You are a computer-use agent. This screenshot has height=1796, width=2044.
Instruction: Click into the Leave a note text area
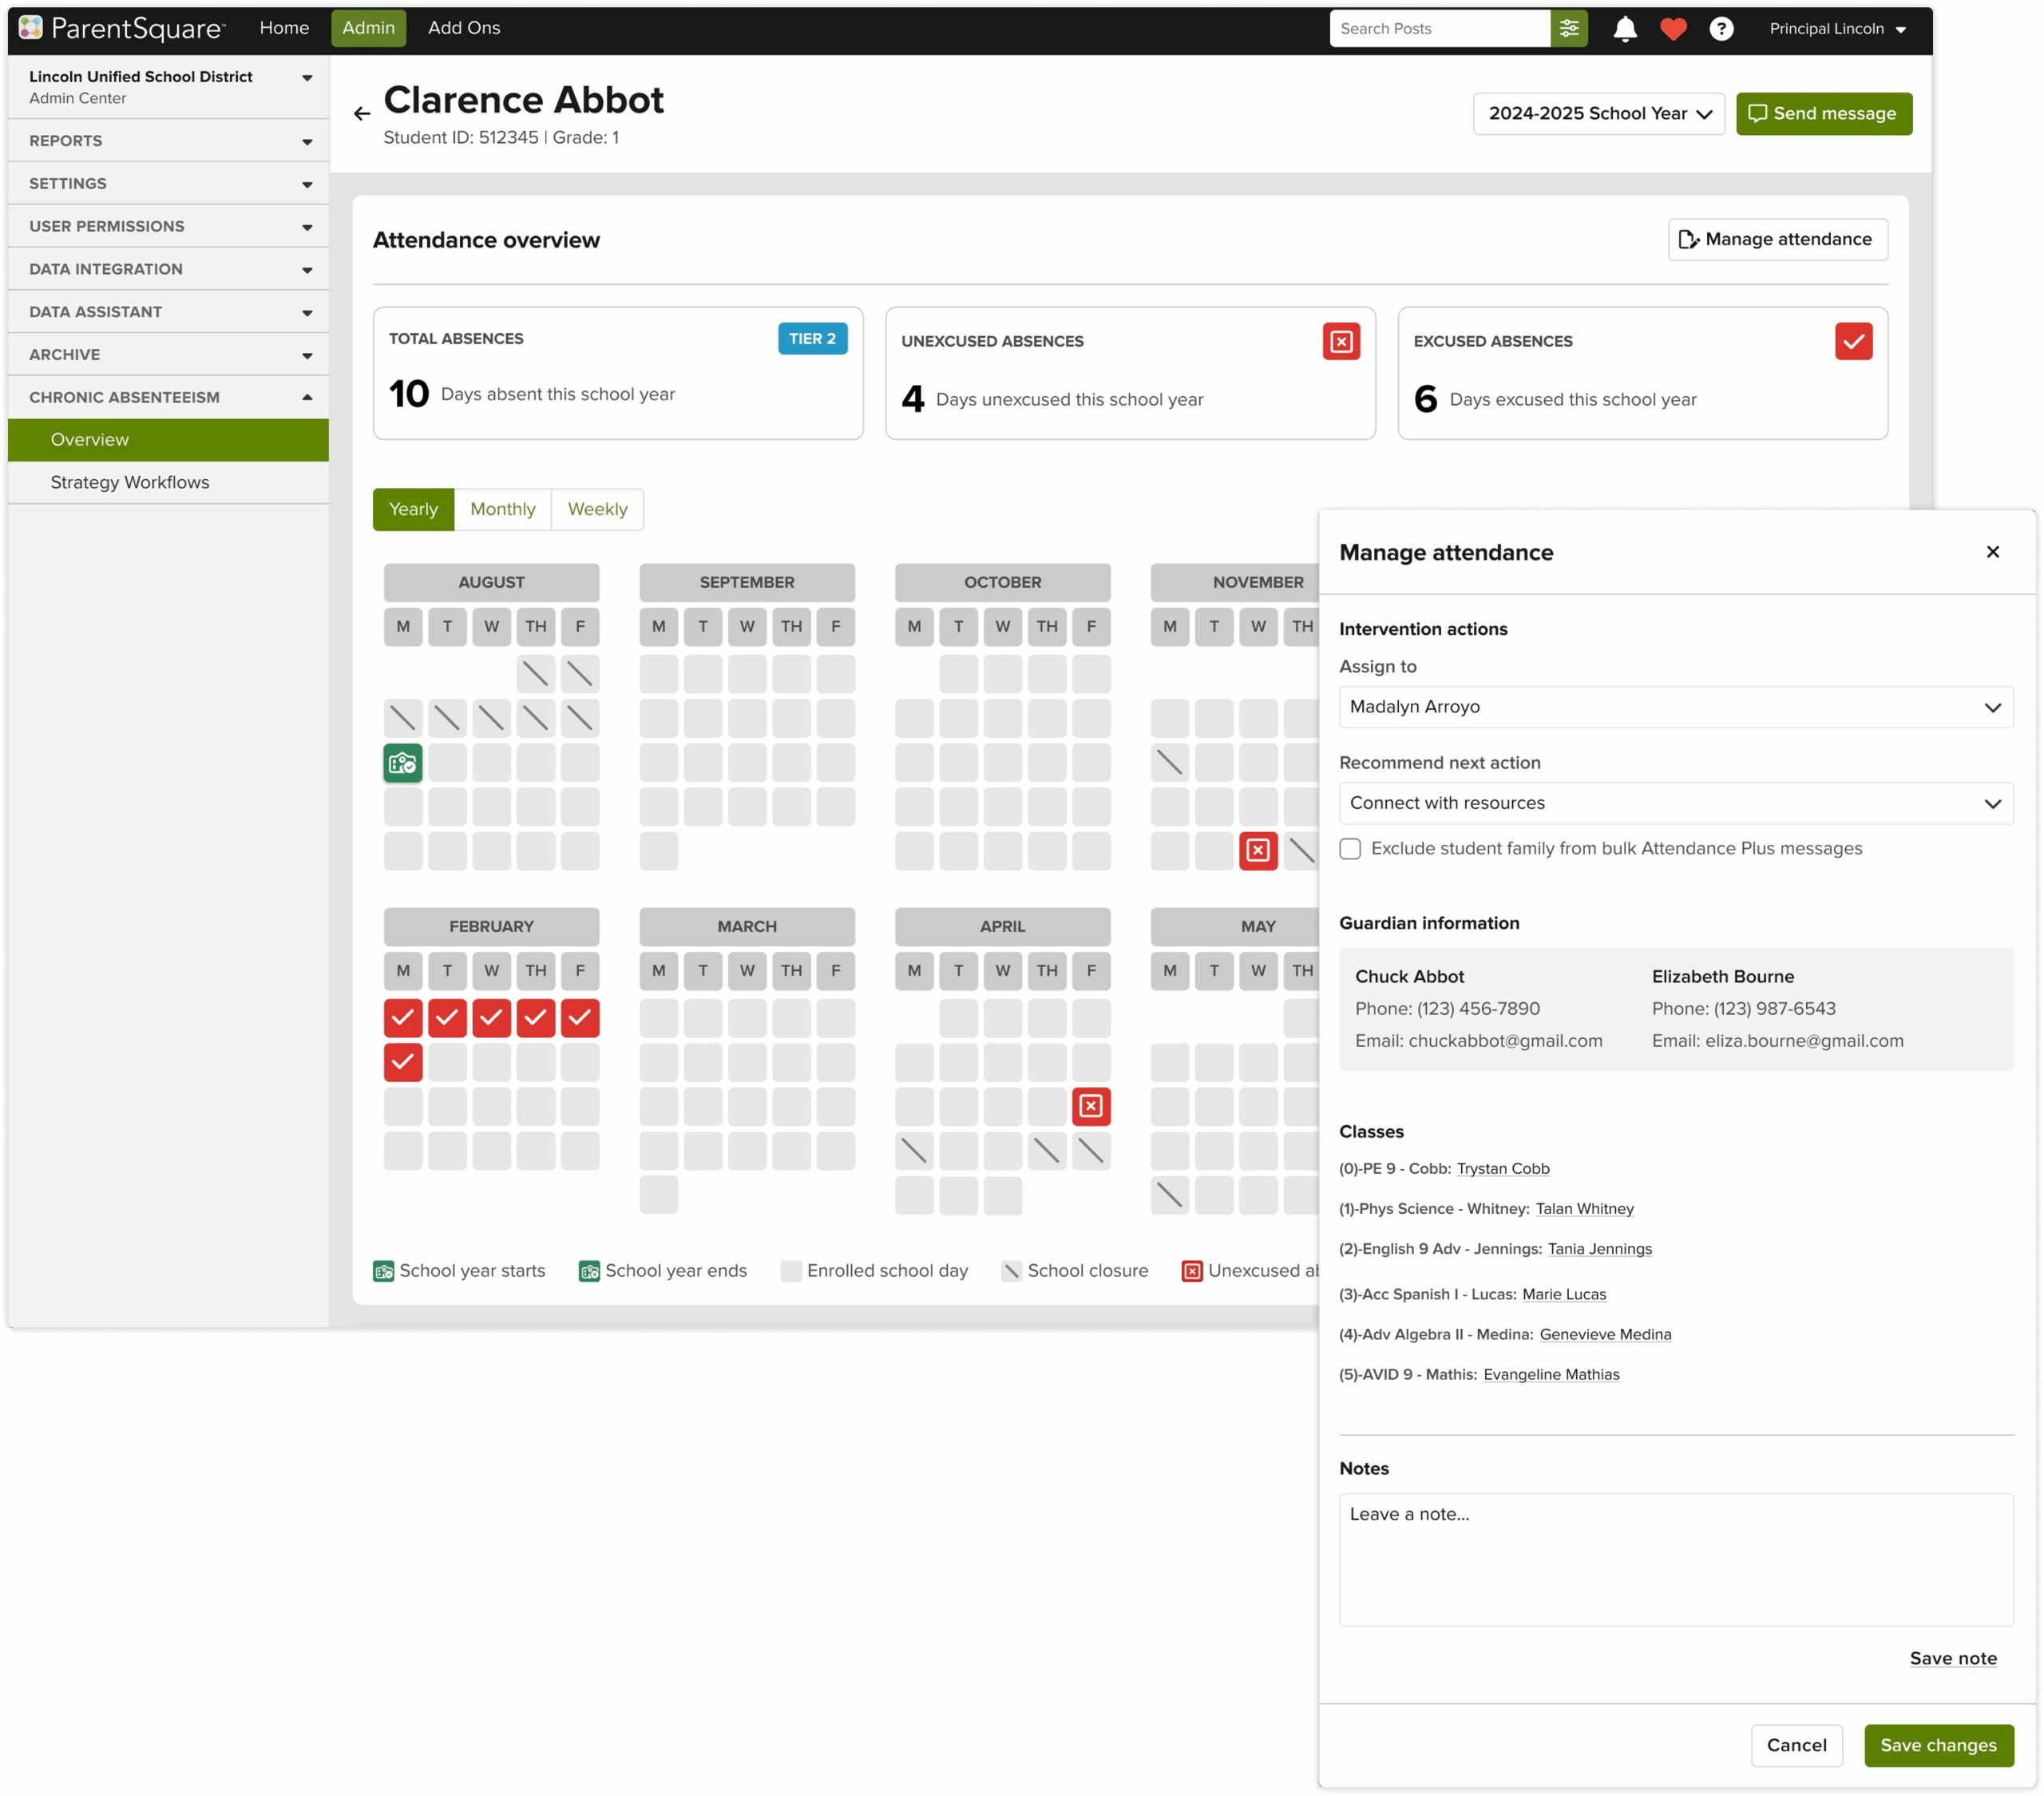coord(1675,1558)
